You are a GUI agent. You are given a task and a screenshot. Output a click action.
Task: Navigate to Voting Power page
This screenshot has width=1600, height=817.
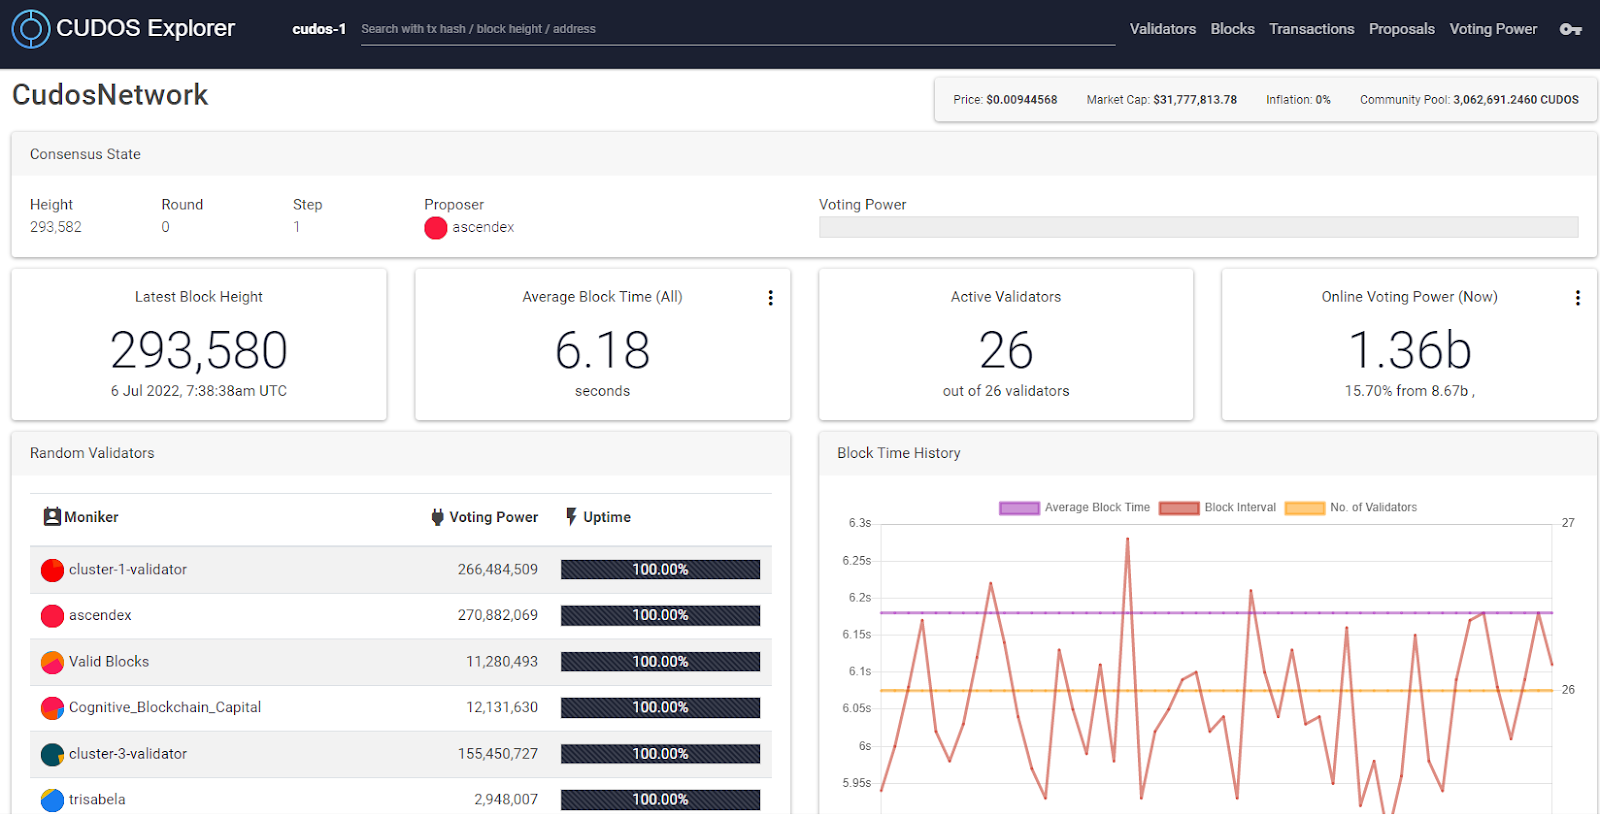click(1493, 29)
